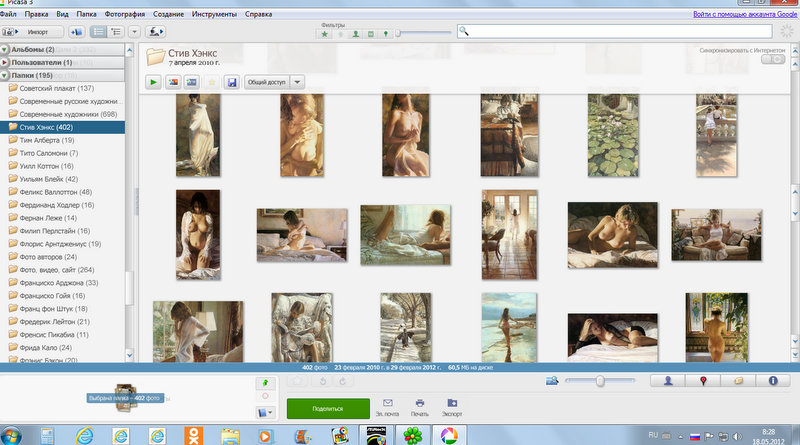Clear the photo tray with red circle

click(265, 396)
